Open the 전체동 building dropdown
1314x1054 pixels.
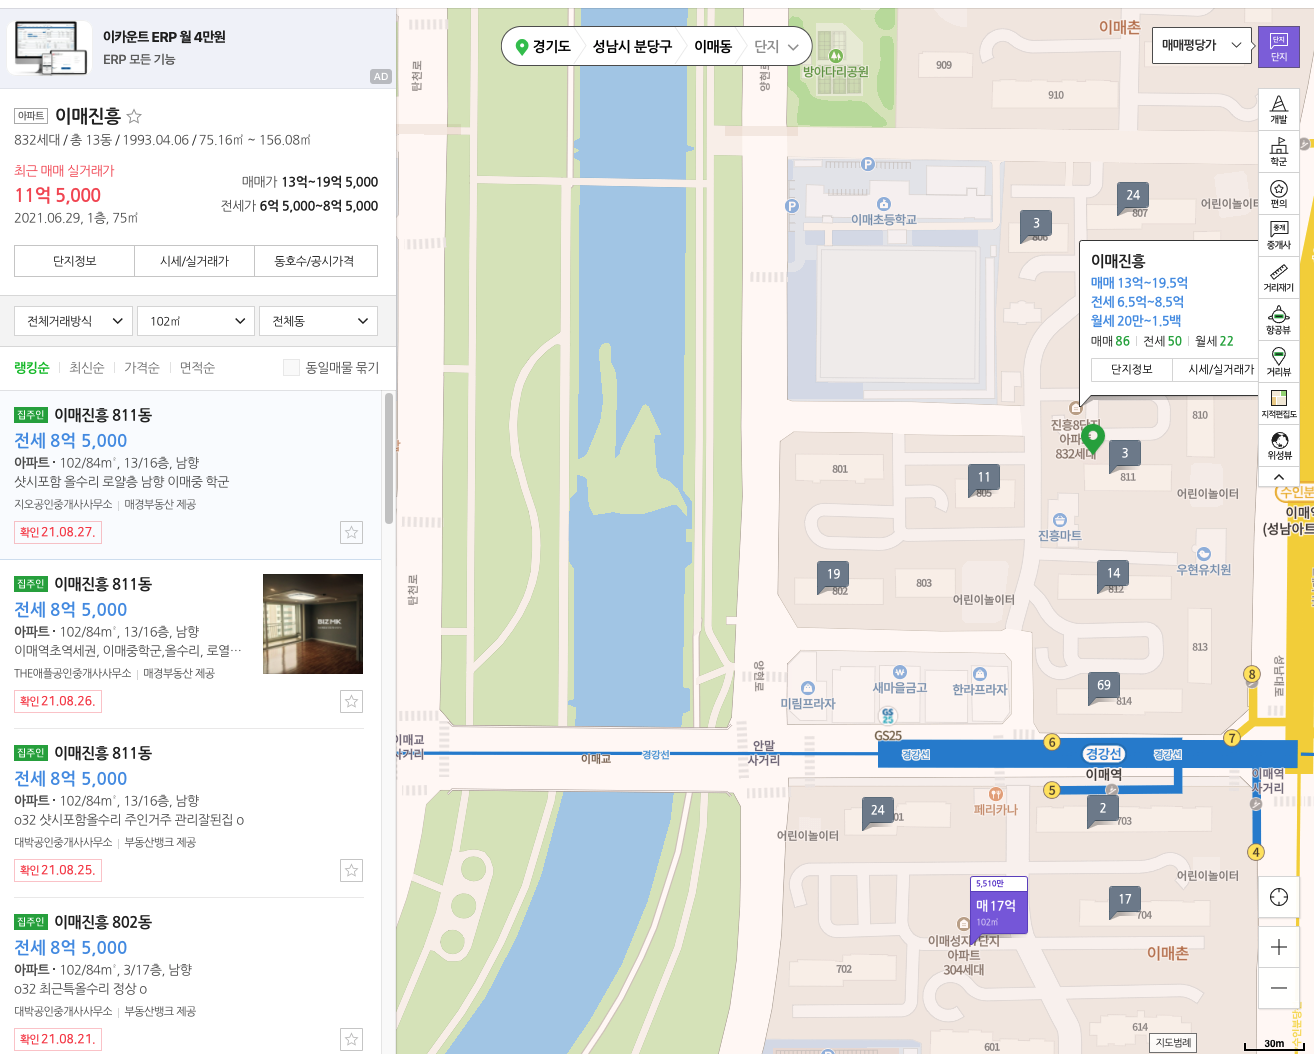(318, 321)
